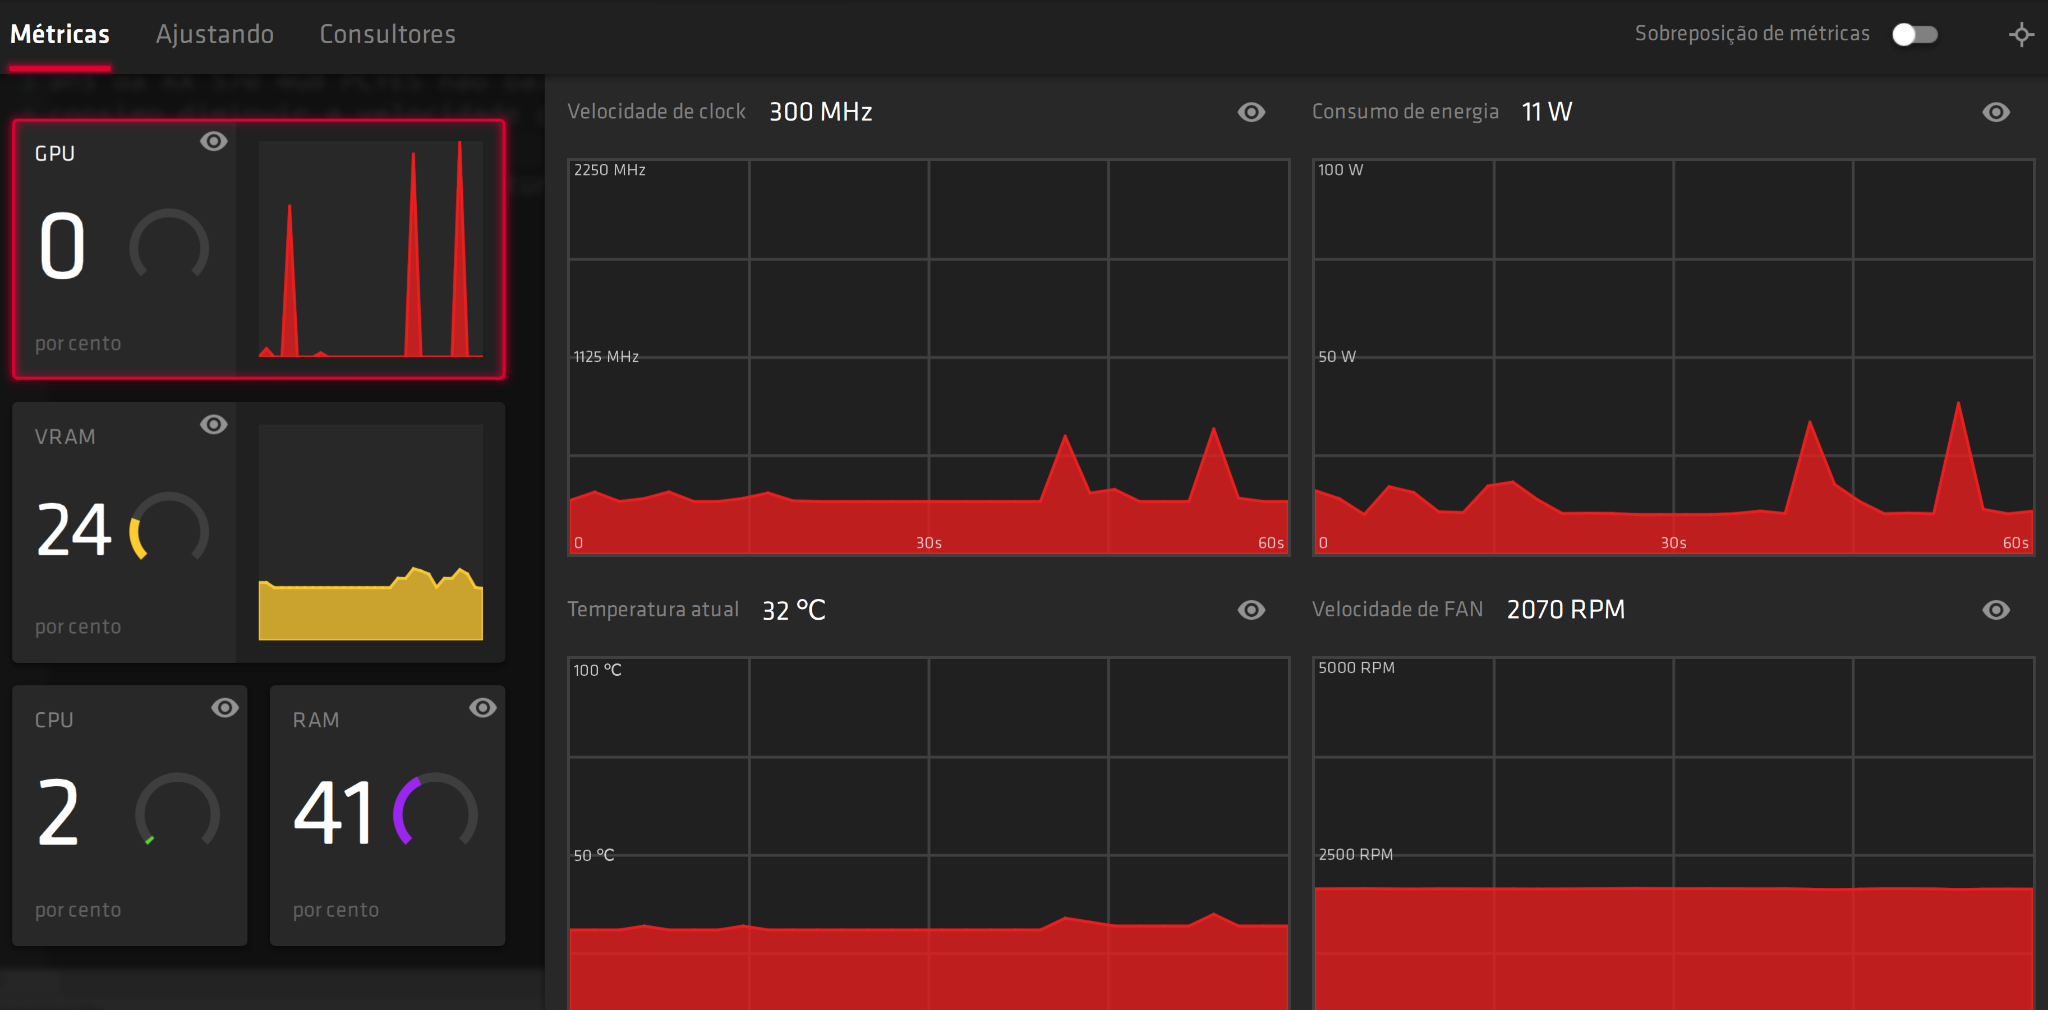Click the Temperatura atual title
Screen dimensions: 2048x1010
pos(653,610)
